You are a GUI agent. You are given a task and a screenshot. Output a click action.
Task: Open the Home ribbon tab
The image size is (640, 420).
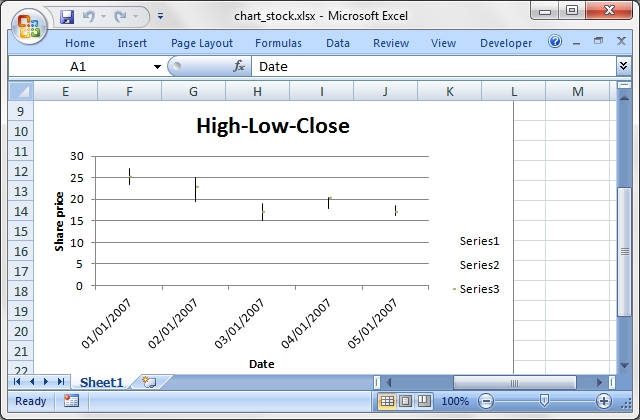click(x=80, y=43)
